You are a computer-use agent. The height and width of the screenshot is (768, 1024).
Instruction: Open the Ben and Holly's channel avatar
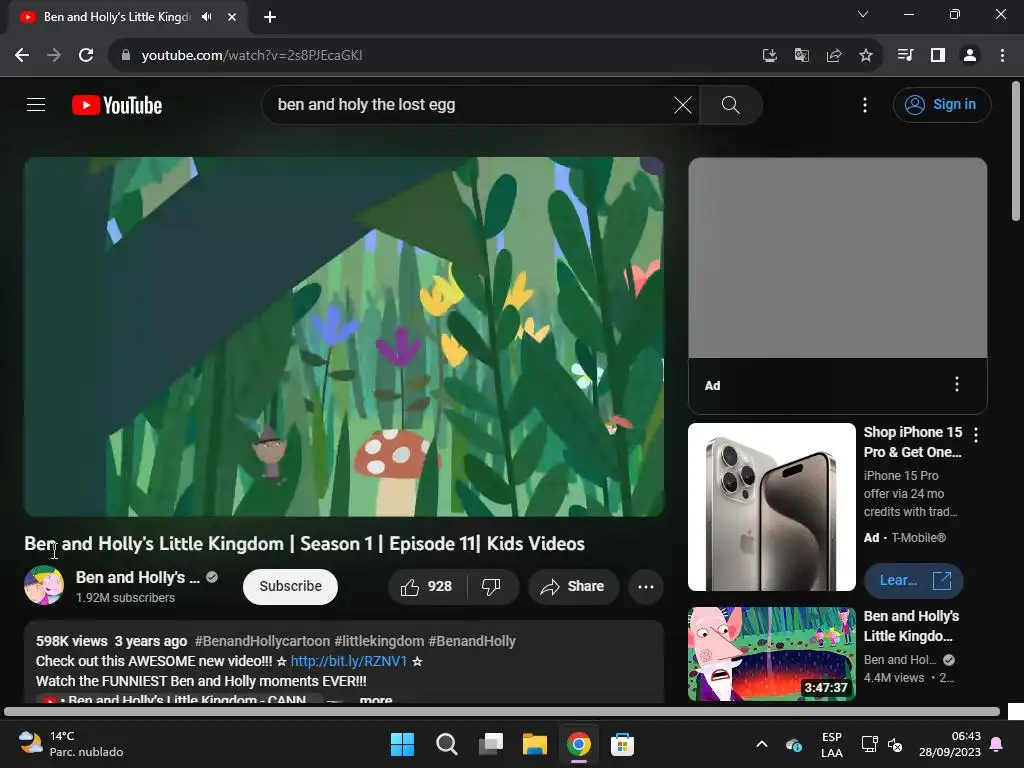(x=44, y=585)
